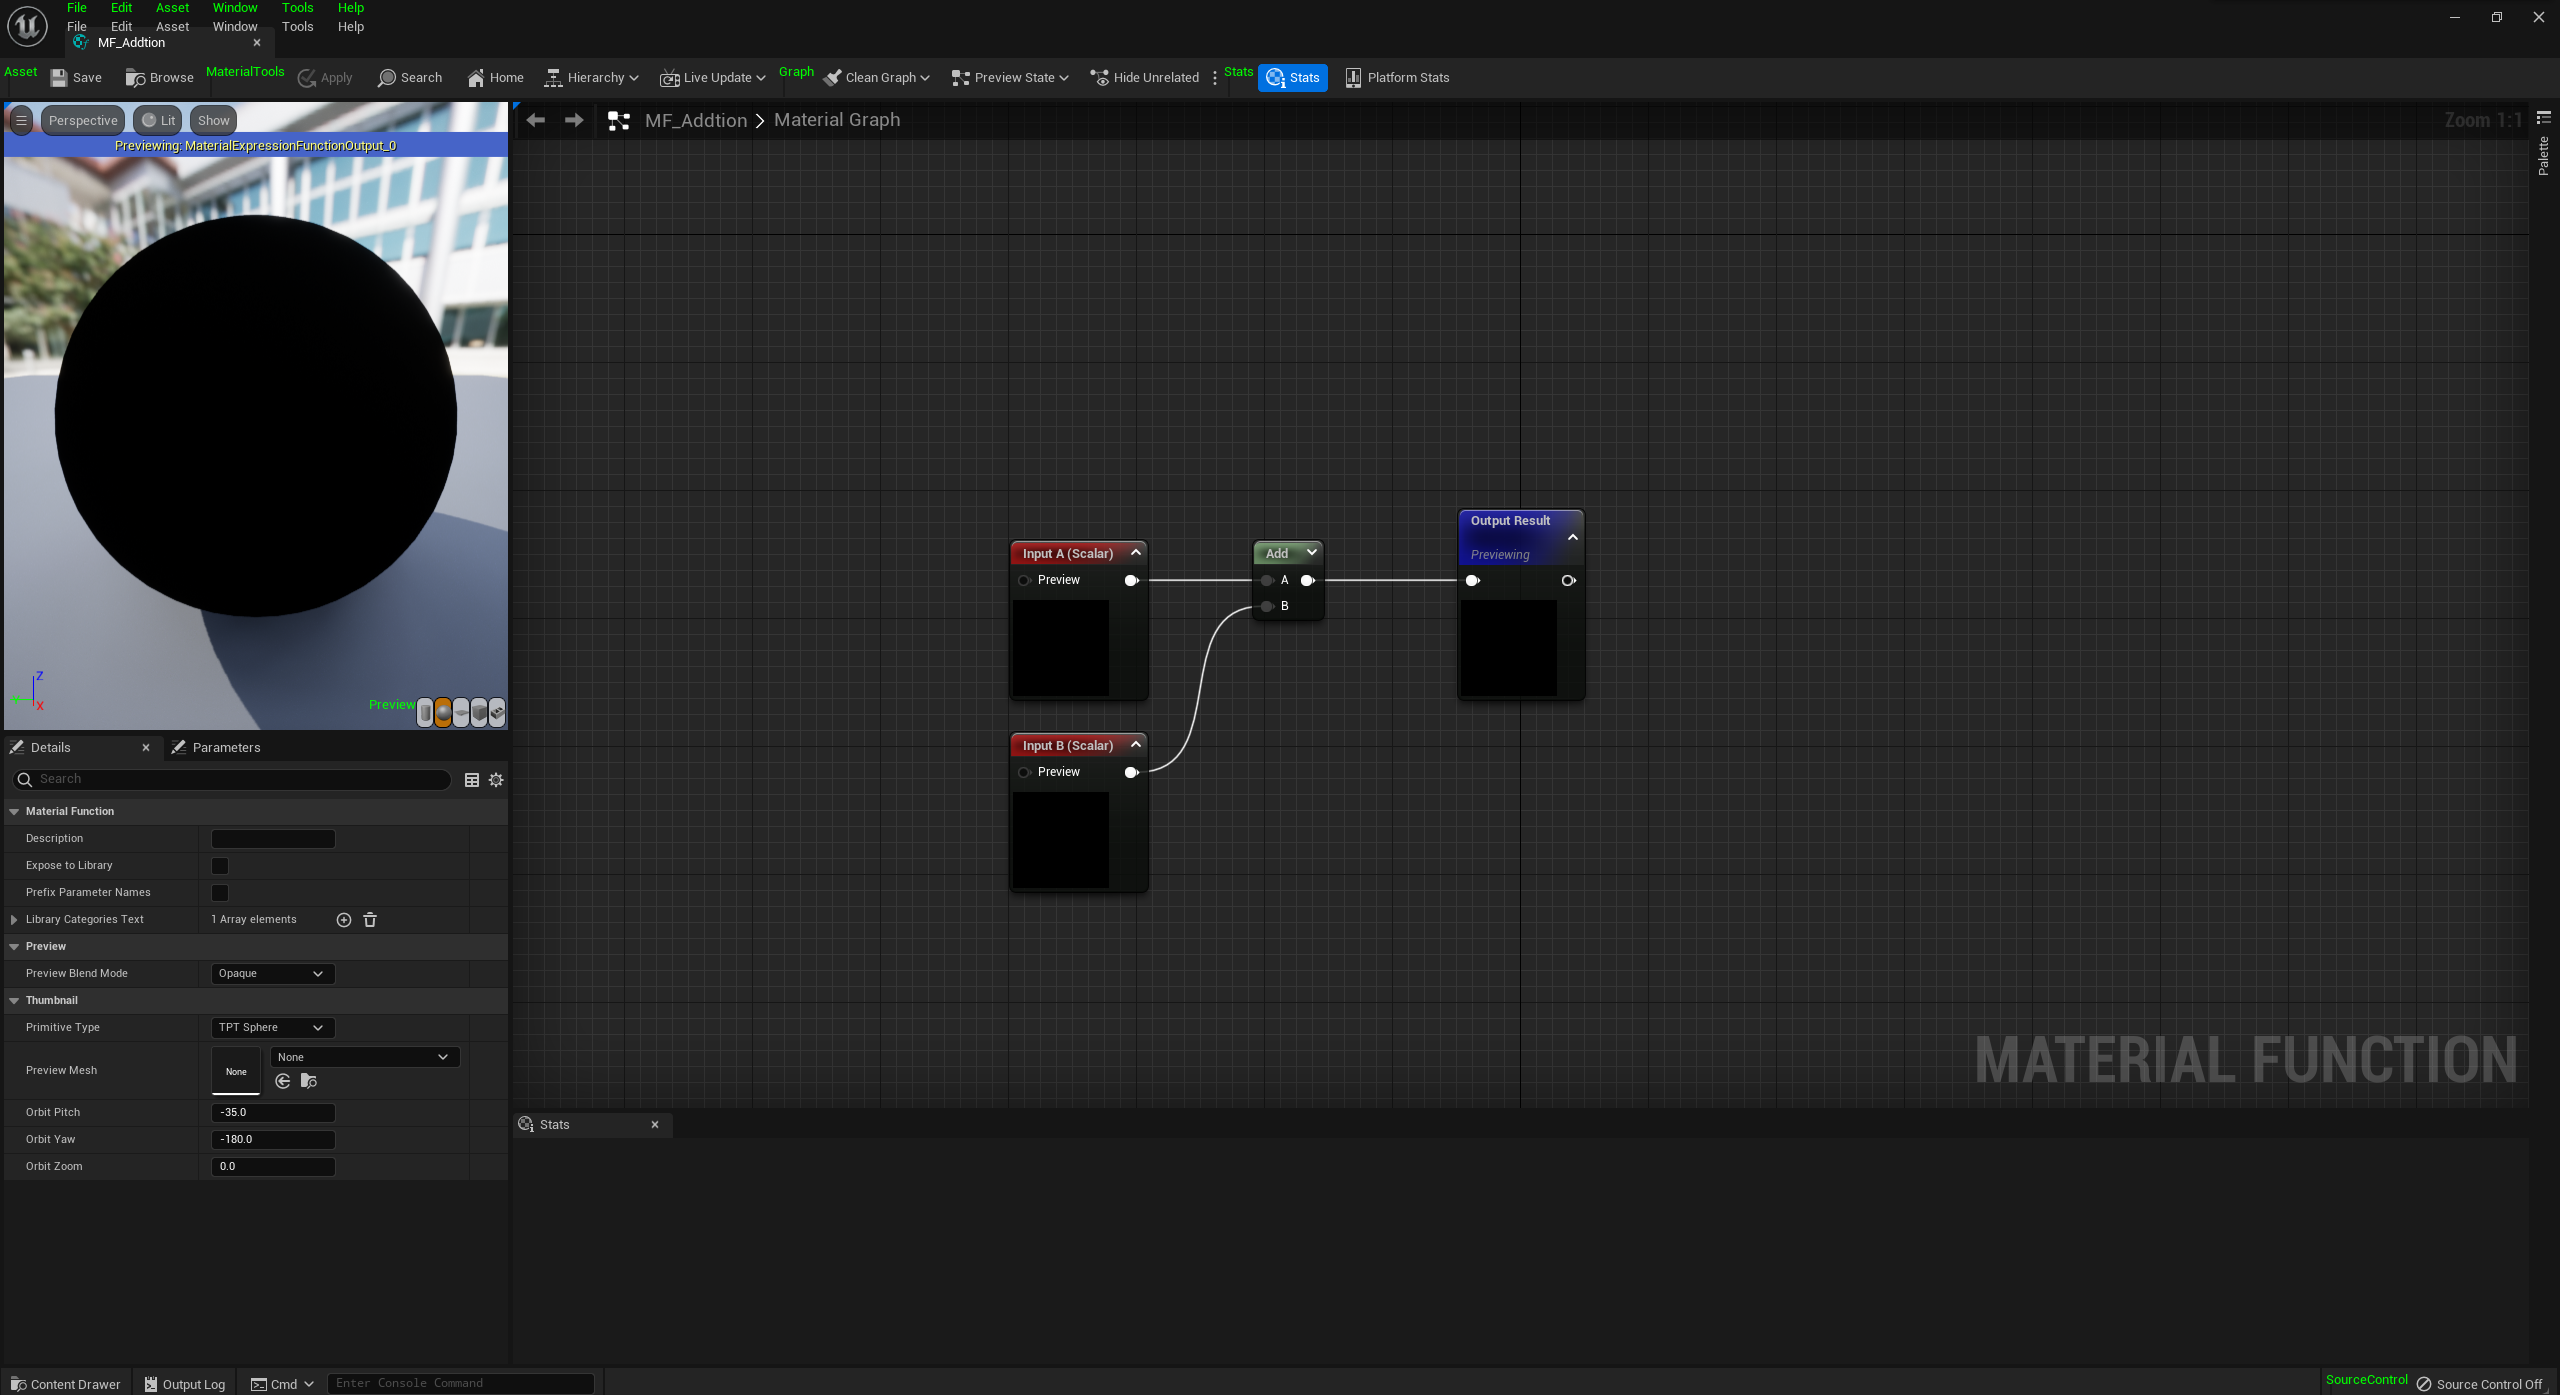The height and width of the screenshot is (1395, 2560).
Task: Click the Orbit Pitch value field
Action: coord(272,1113)
